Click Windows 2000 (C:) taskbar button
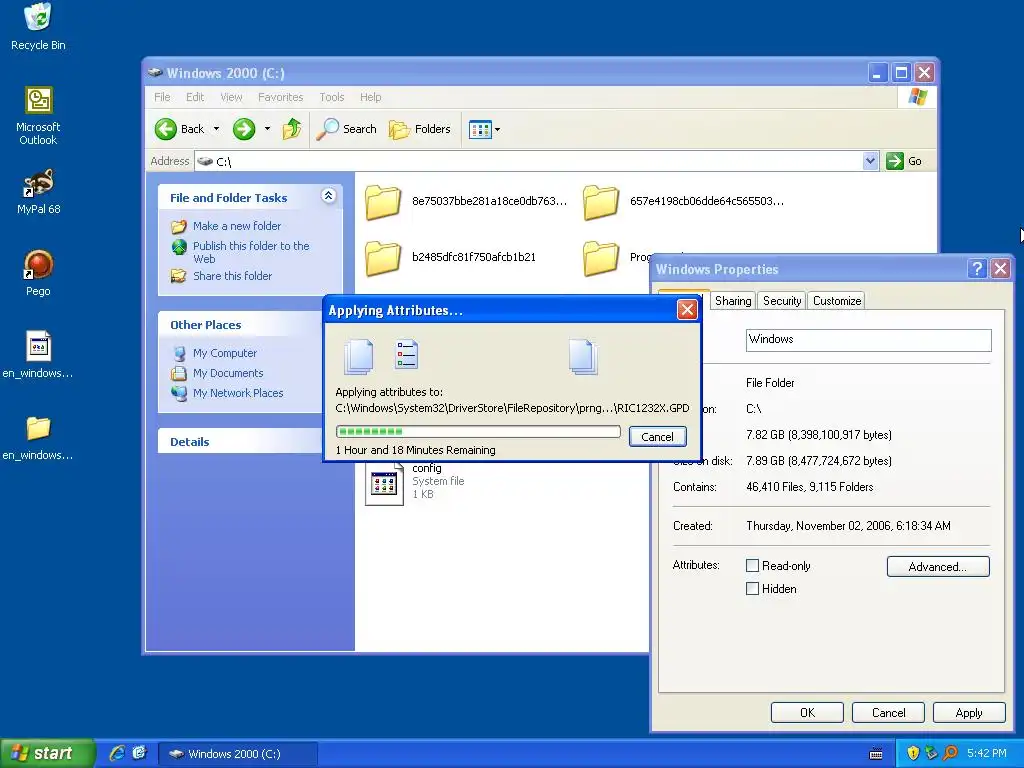Viewport: 1024px width, 768px height. [238, 754]
